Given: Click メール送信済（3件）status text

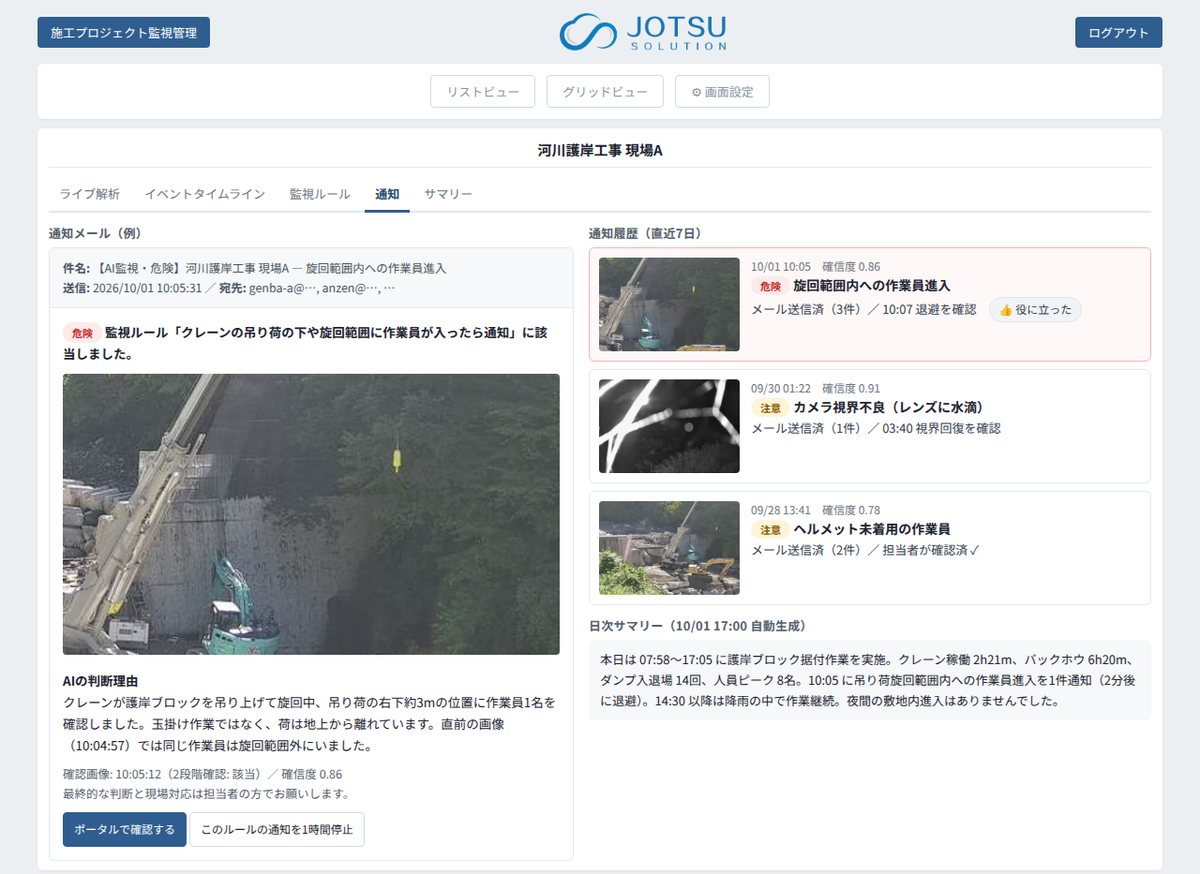Looking at the screenshot, I should (863, 310).
